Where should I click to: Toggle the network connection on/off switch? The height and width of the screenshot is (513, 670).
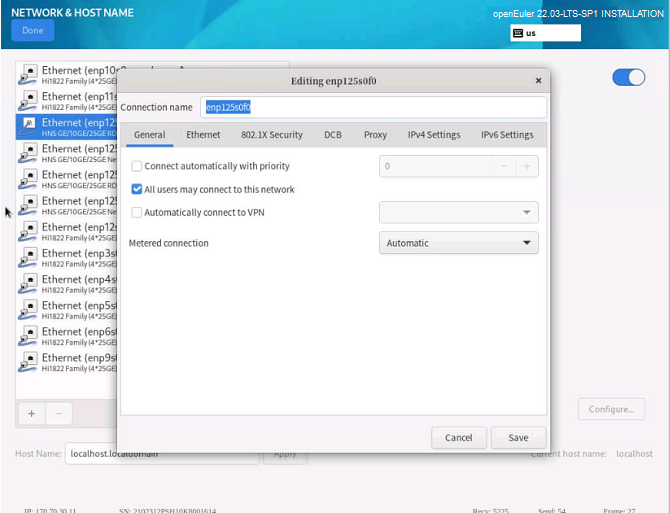(x=628, y=78)
